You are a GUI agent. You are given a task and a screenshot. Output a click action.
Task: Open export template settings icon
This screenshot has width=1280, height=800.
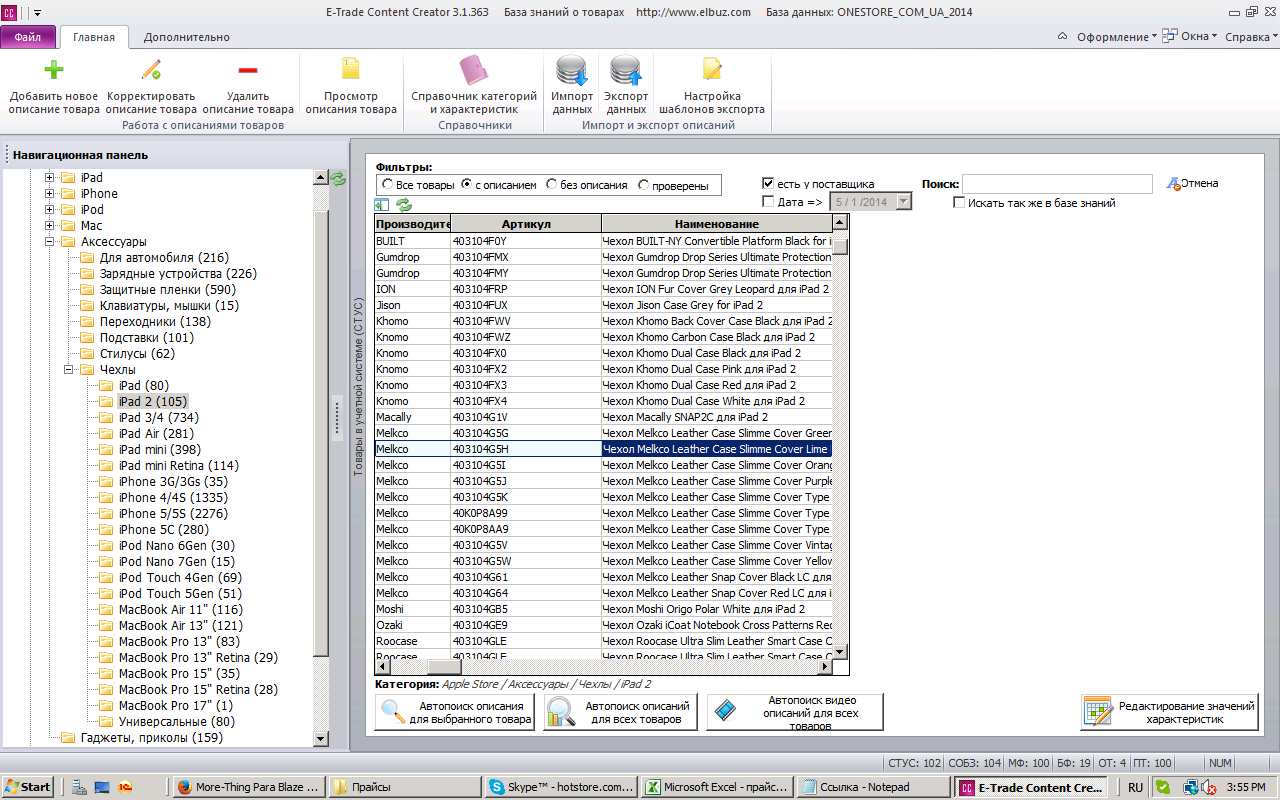[x=712, y=70]
